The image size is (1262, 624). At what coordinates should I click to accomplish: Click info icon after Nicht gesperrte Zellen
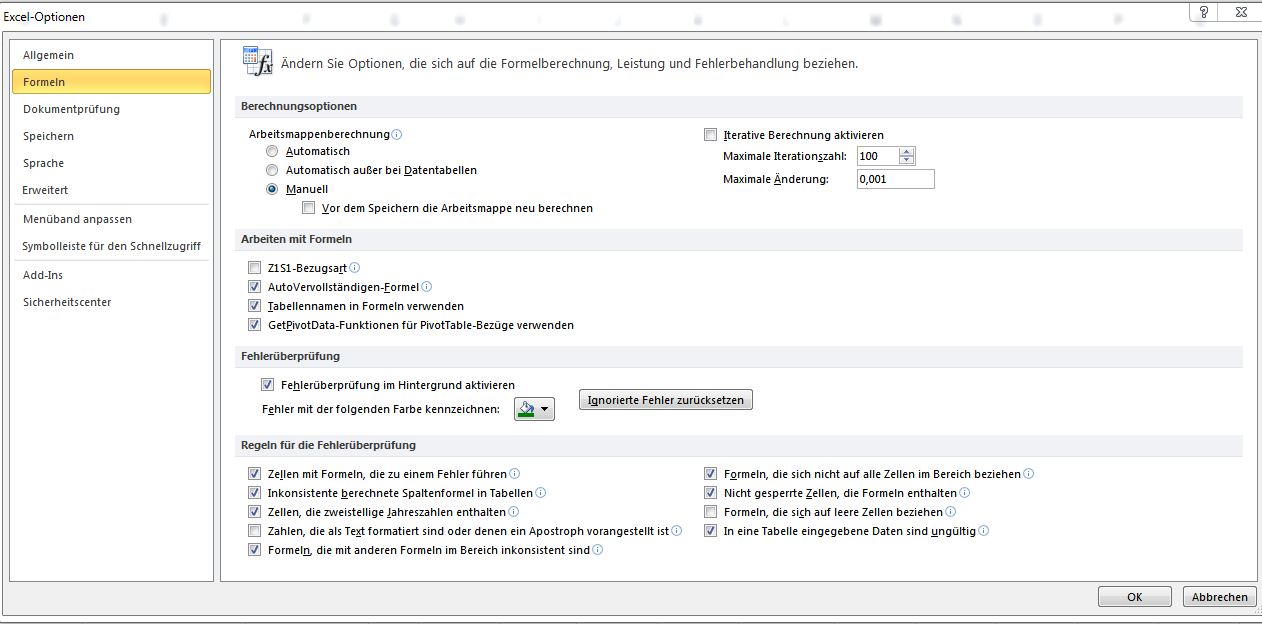(965, 493)
